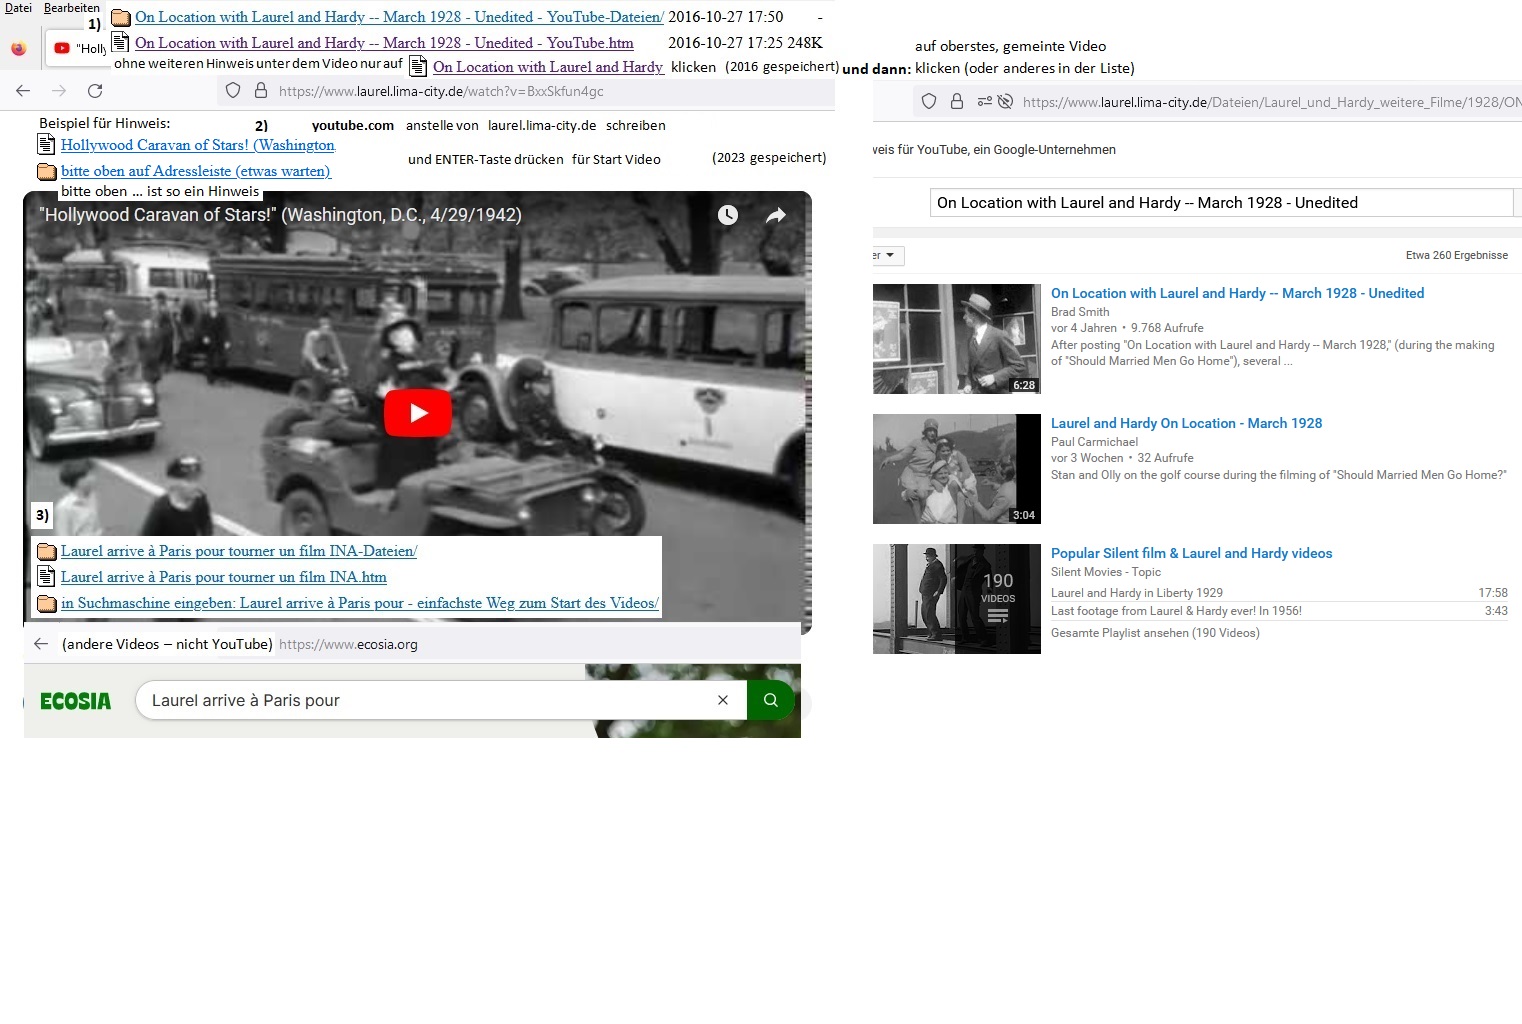
Task: Play the Hollywood Caravan video
Action: click(x=418, y=412)
